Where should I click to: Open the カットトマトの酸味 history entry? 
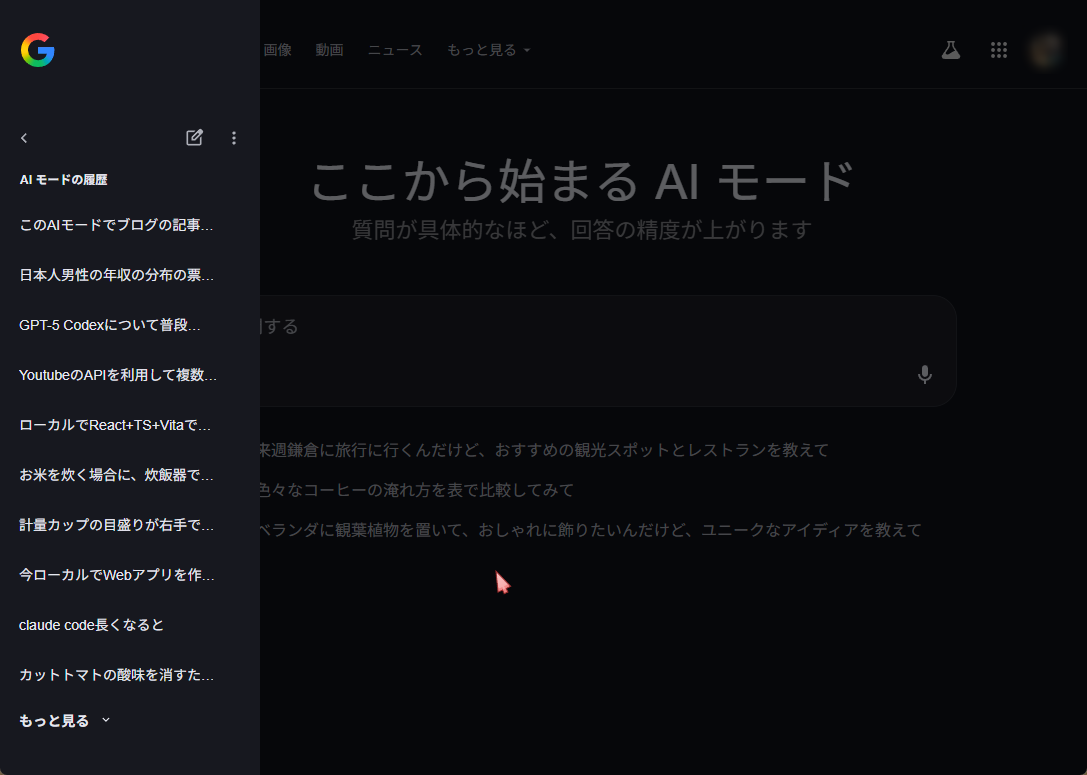click(117, 675)
